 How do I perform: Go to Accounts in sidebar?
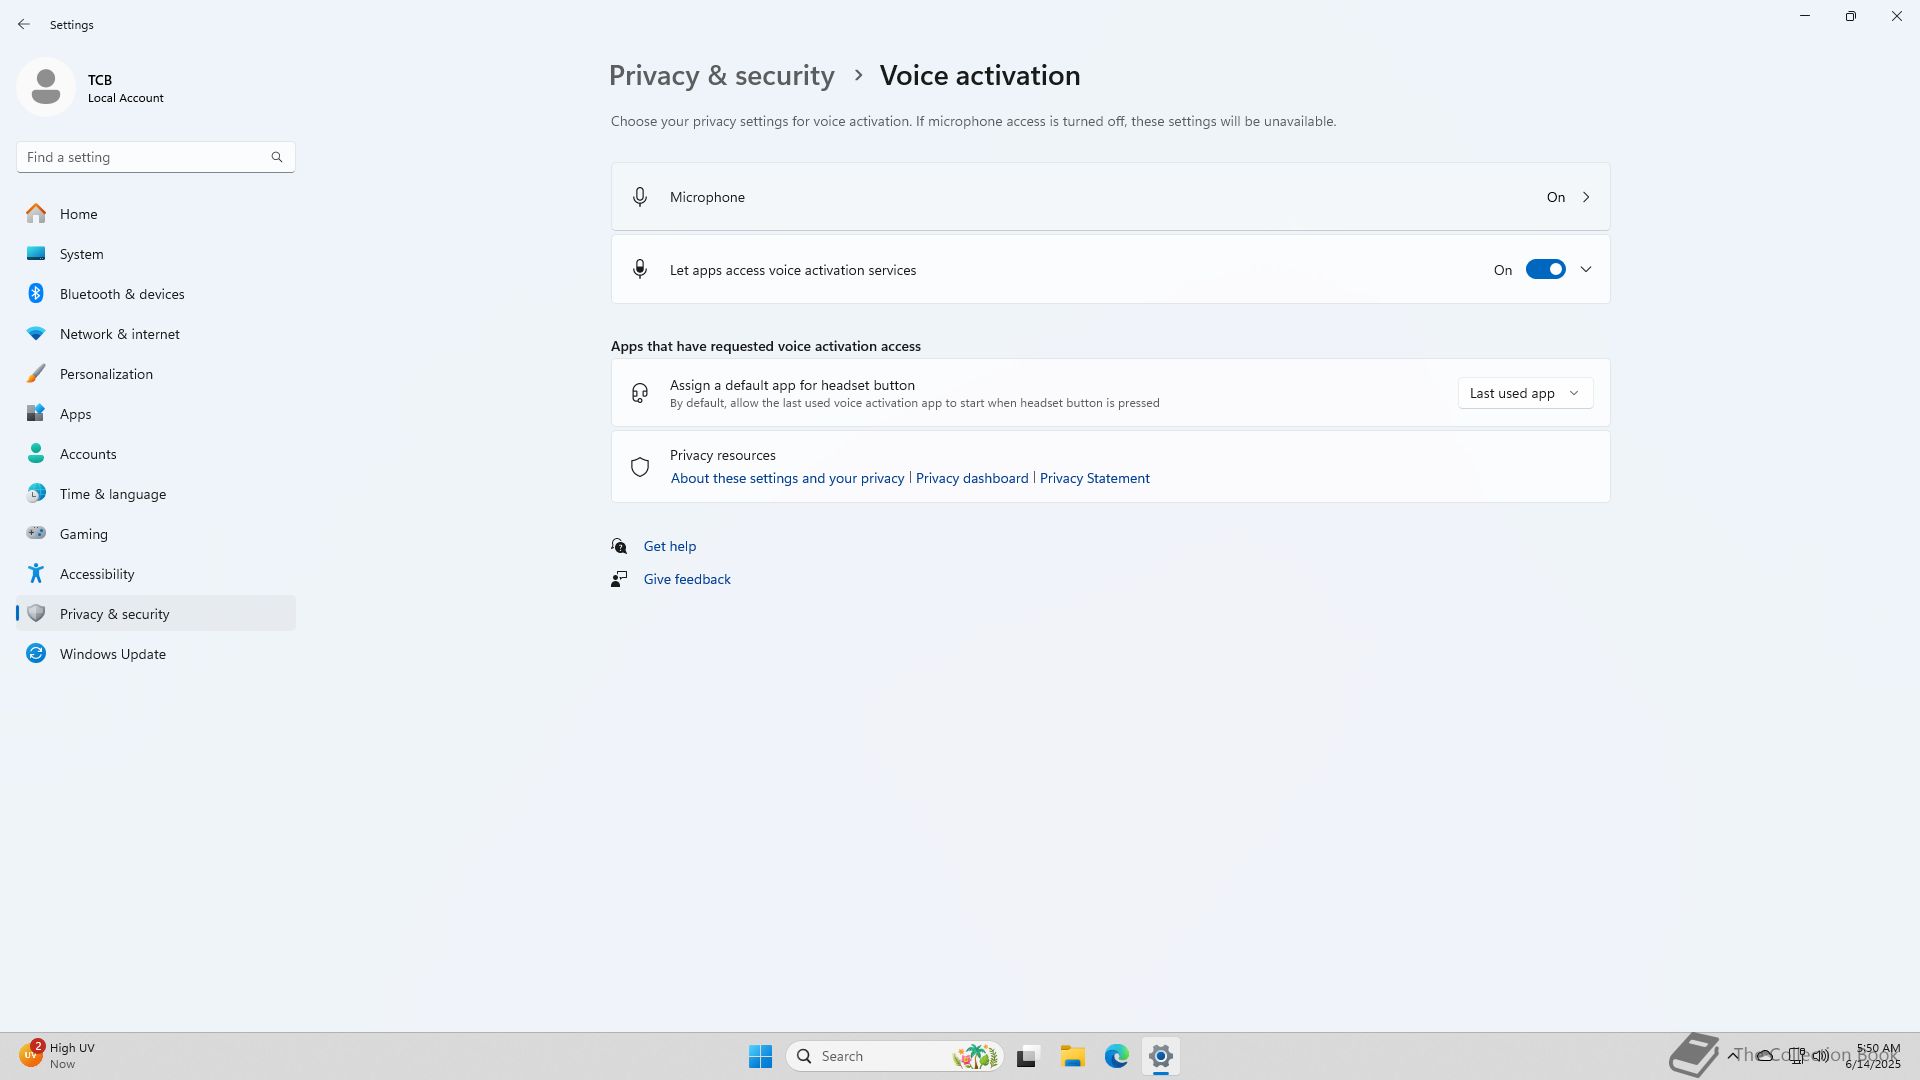click(x=88, y=454)
